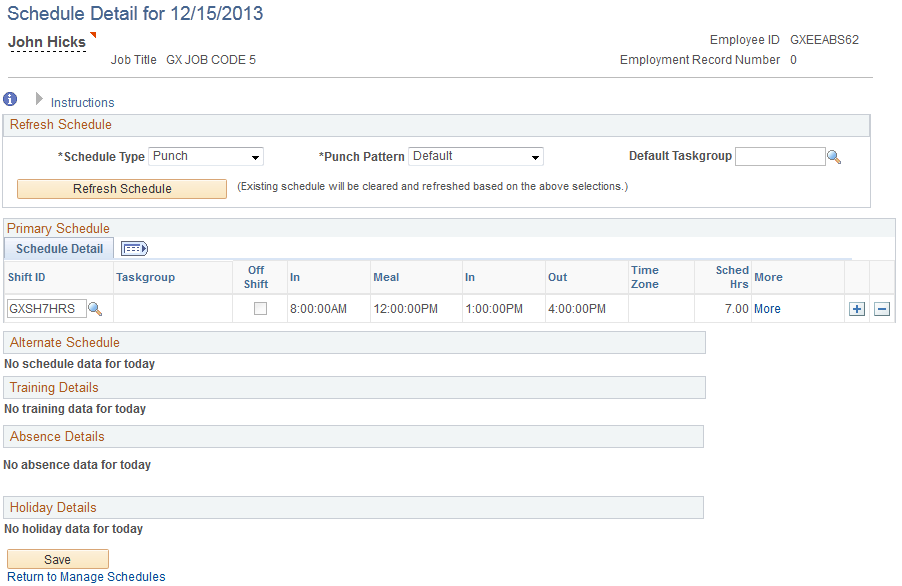Screen dimensions: 902x586
Task: Click the information icon near Instructions
Action: tap(10, 99)
